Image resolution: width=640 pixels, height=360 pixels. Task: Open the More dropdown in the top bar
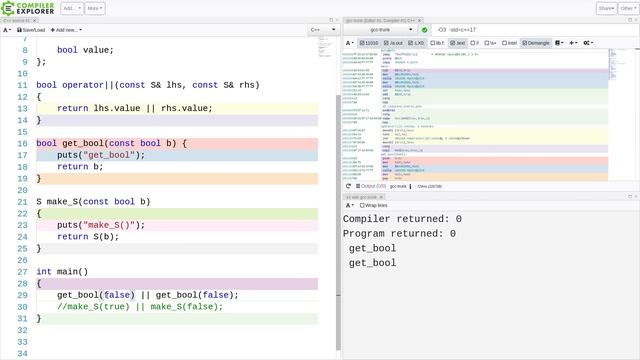click(x=95, y=8)
